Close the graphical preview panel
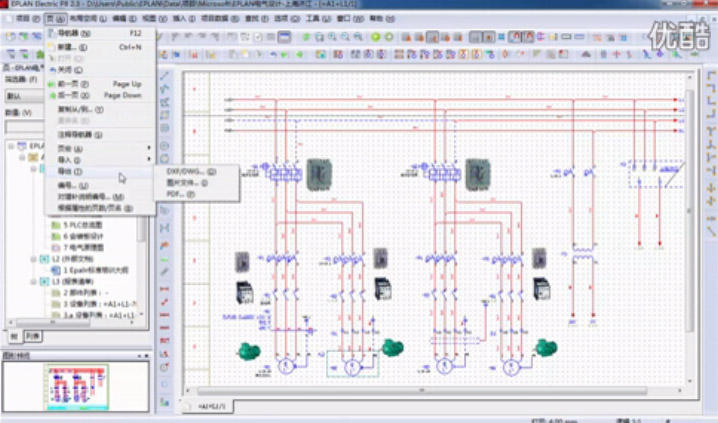 click(x=147, y=356)
